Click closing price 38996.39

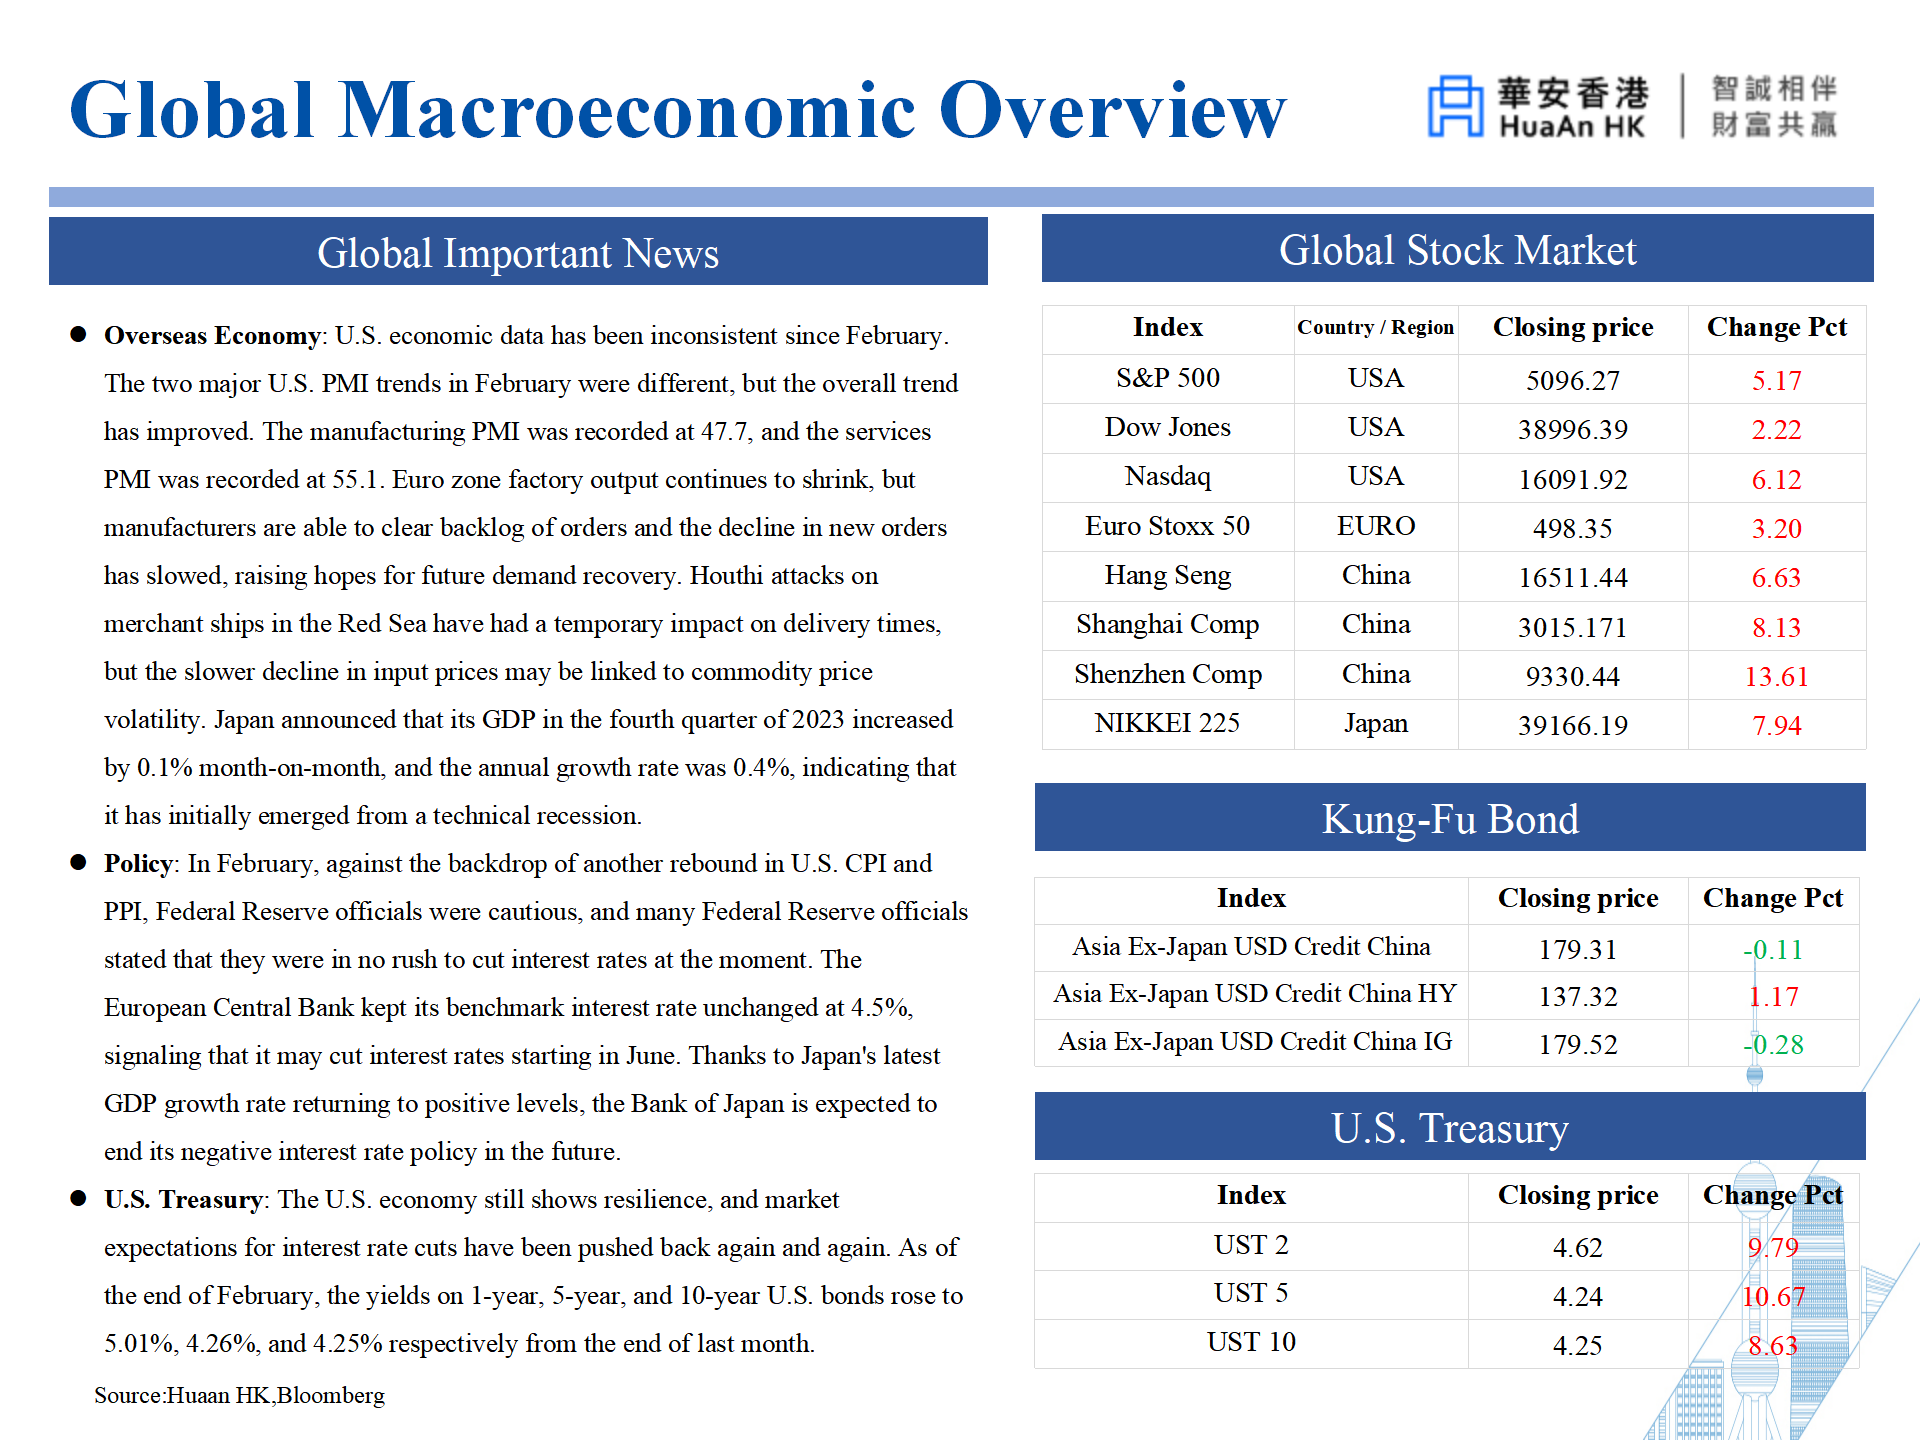click(x=1573, y=429)
